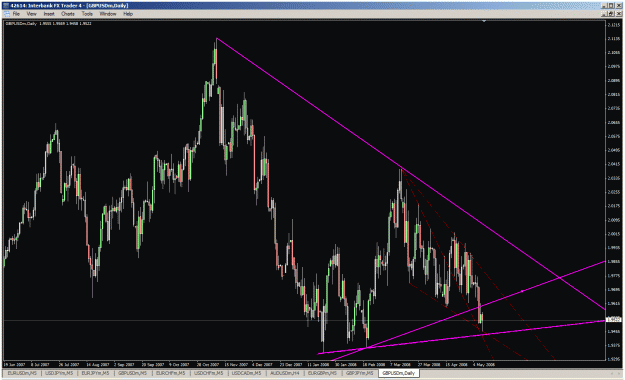Switch to the EURUSDm,M5 chart tab
The width and height of the screenshot is (625, 380).
tap(22, 373)
